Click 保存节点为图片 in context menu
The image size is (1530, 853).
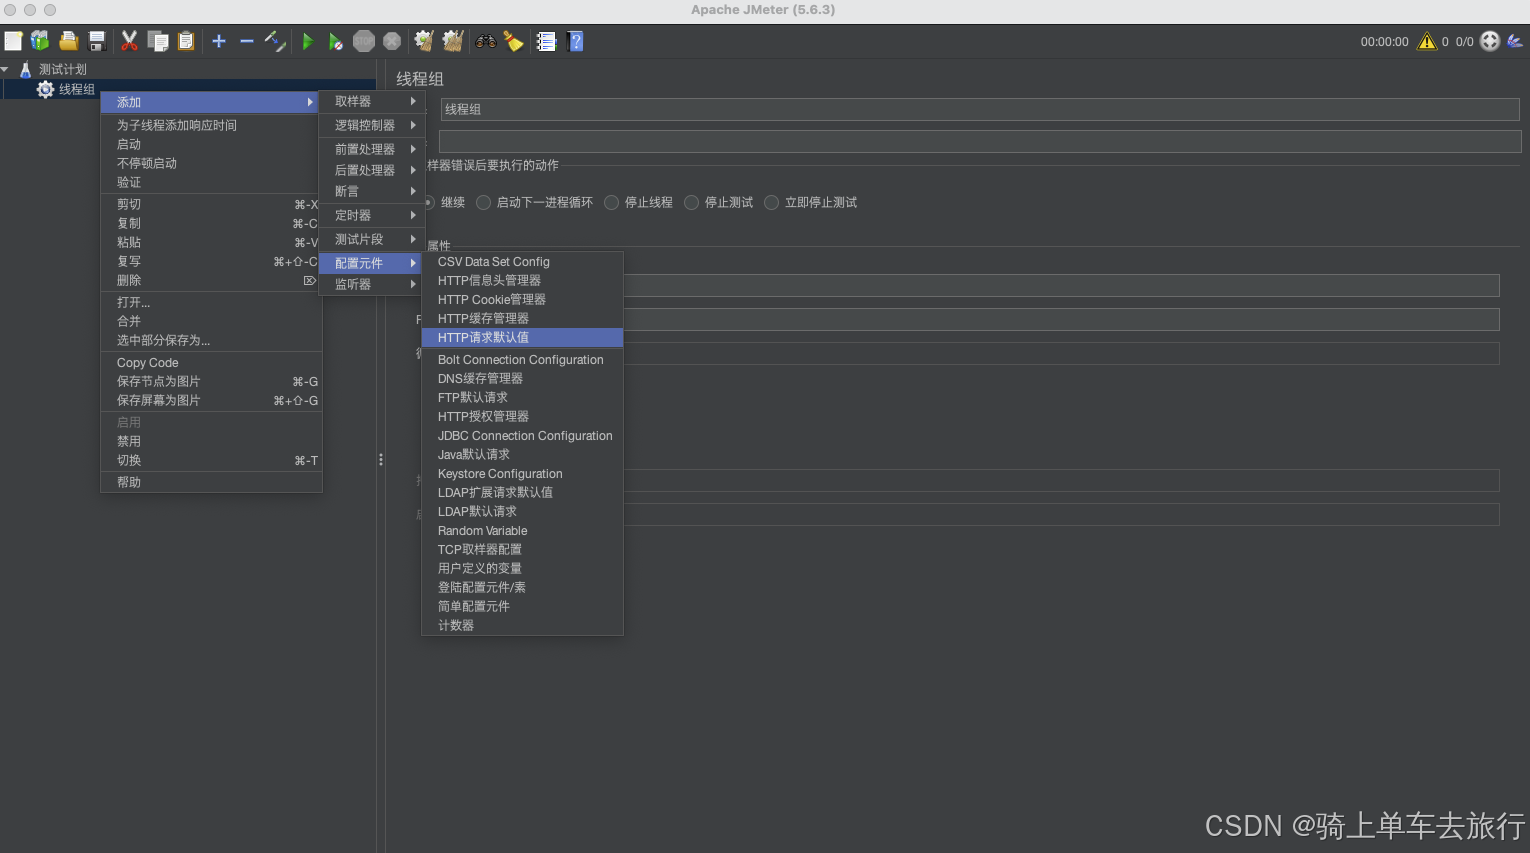(x=211, y=381)
